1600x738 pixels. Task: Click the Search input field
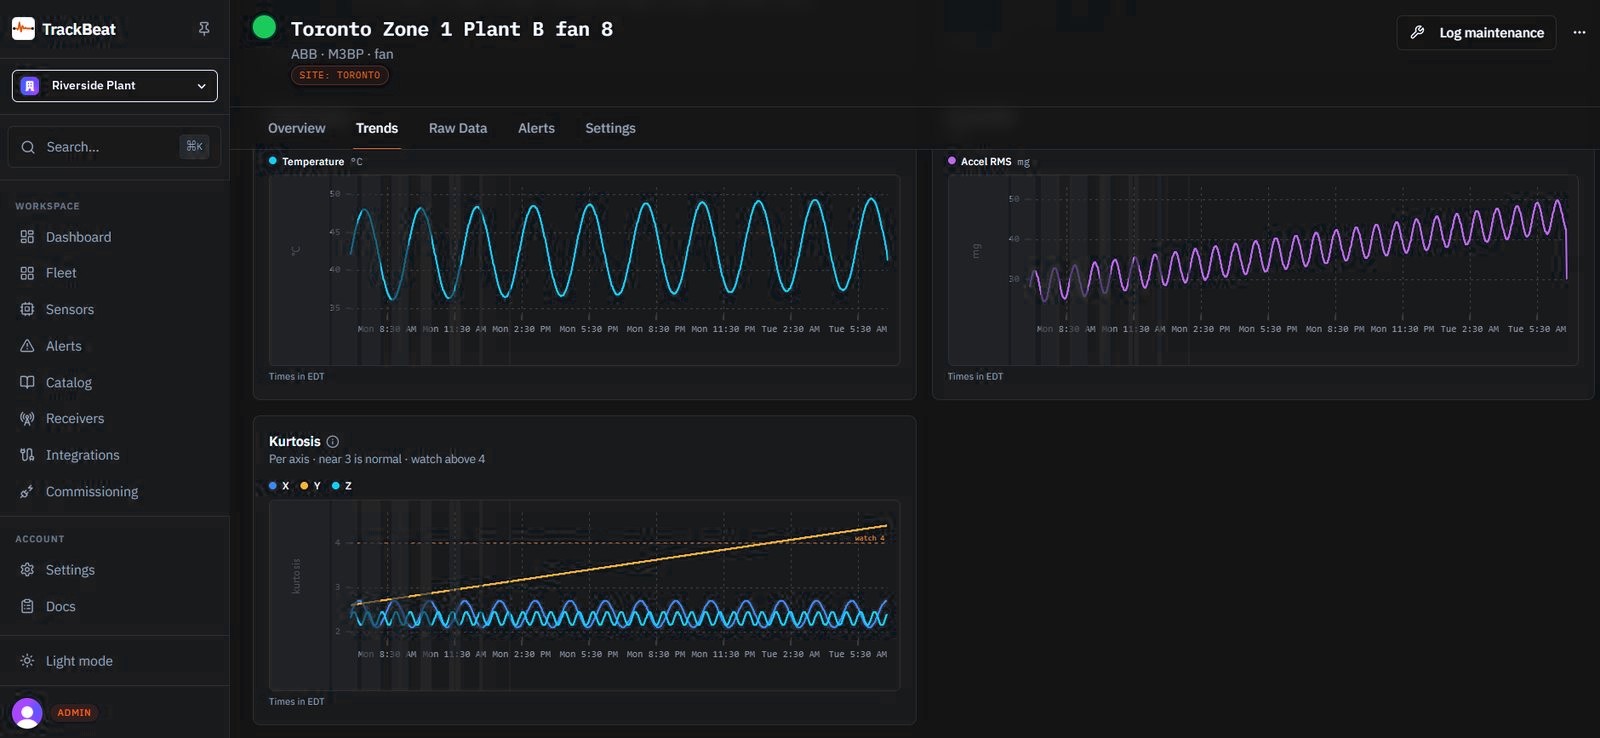[x=115, y=147]
